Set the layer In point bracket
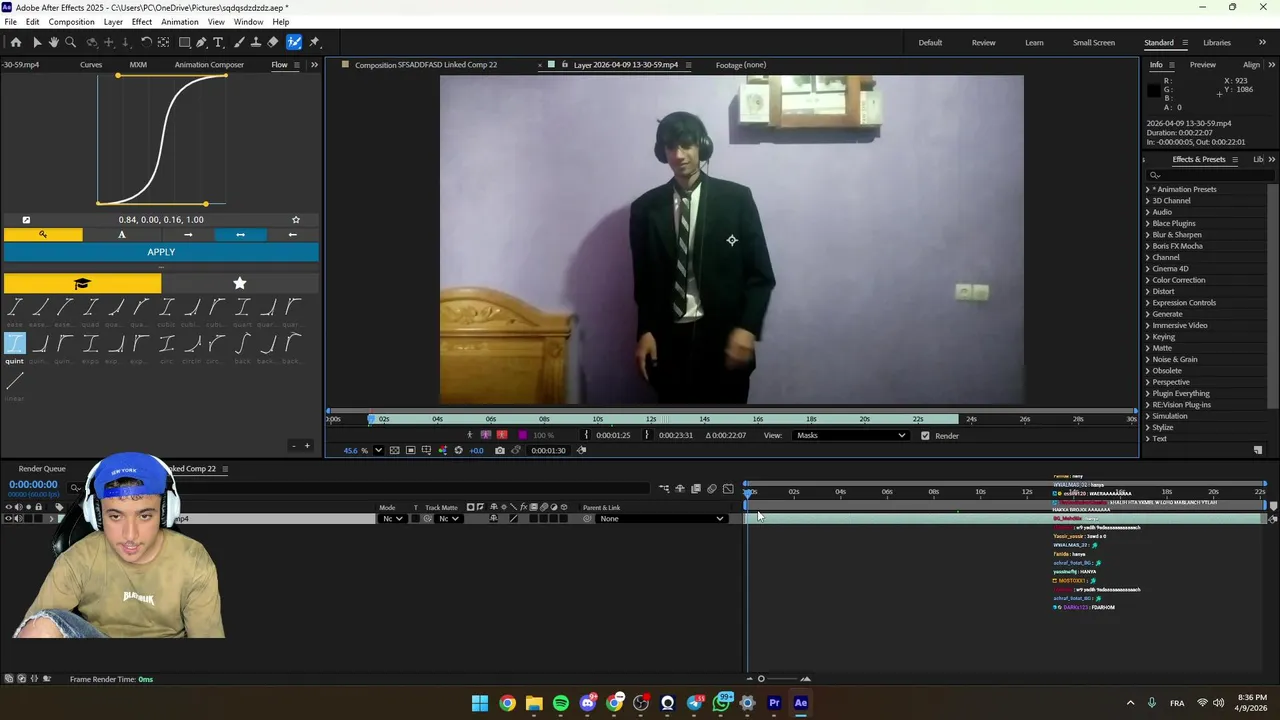 coord(587,435)
